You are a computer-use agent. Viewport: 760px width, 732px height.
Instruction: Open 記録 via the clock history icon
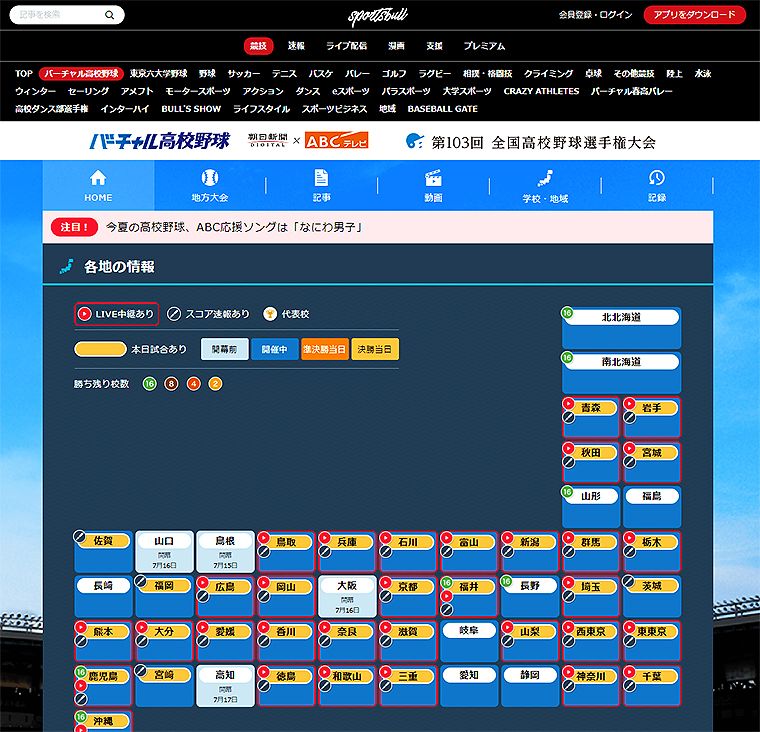coord(656,178)
